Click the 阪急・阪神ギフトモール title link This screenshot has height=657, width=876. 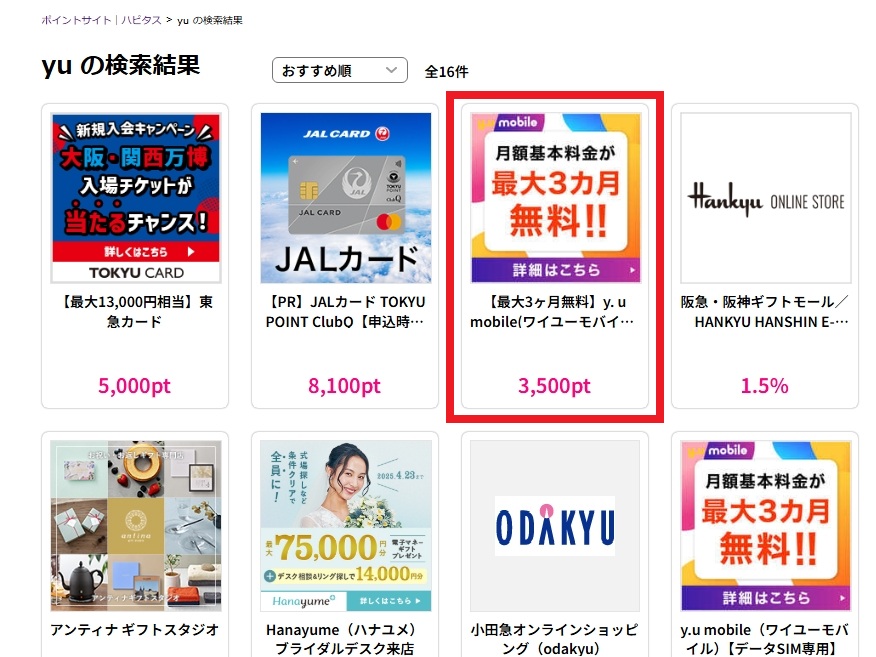765,312
